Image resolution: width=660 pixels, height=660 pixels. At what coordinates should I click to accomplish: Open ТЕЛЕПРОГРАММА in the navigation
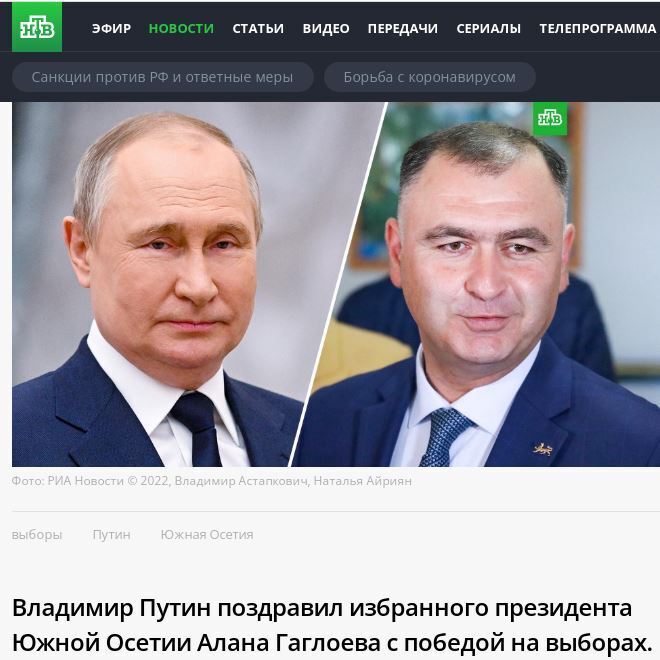(x=598, y=28)
